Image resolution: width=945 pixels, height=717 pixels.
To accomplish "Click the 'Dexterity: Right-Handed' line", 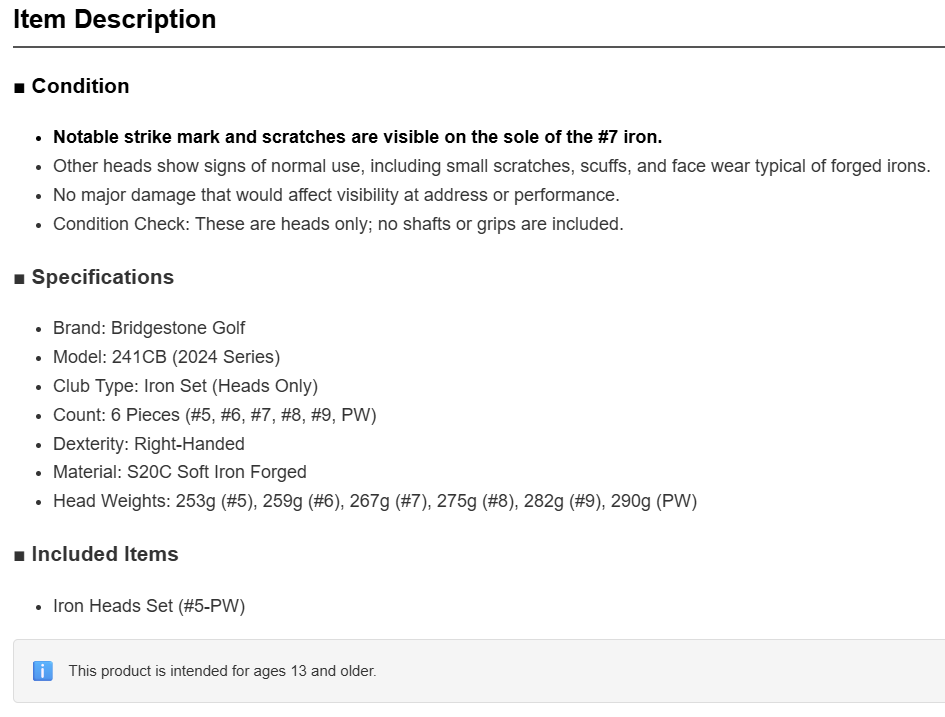I will [149, 443].
